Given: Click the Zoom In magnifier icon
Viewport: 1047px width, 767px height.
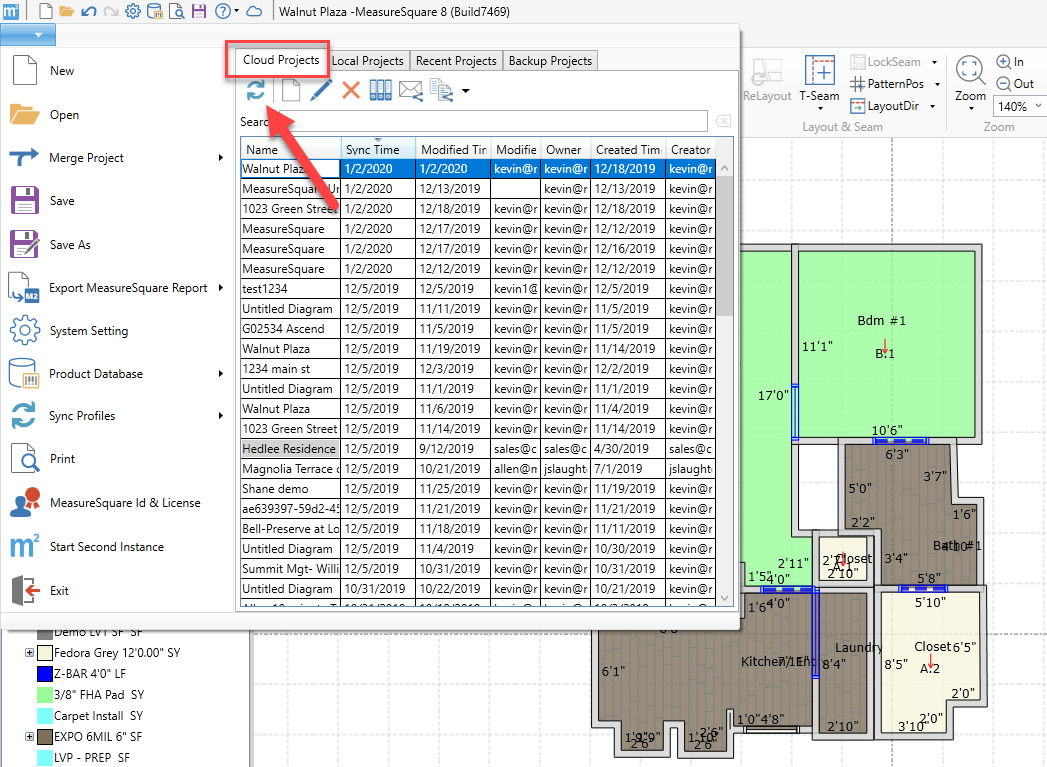Looking at the screenshot, I should 1002,62.
